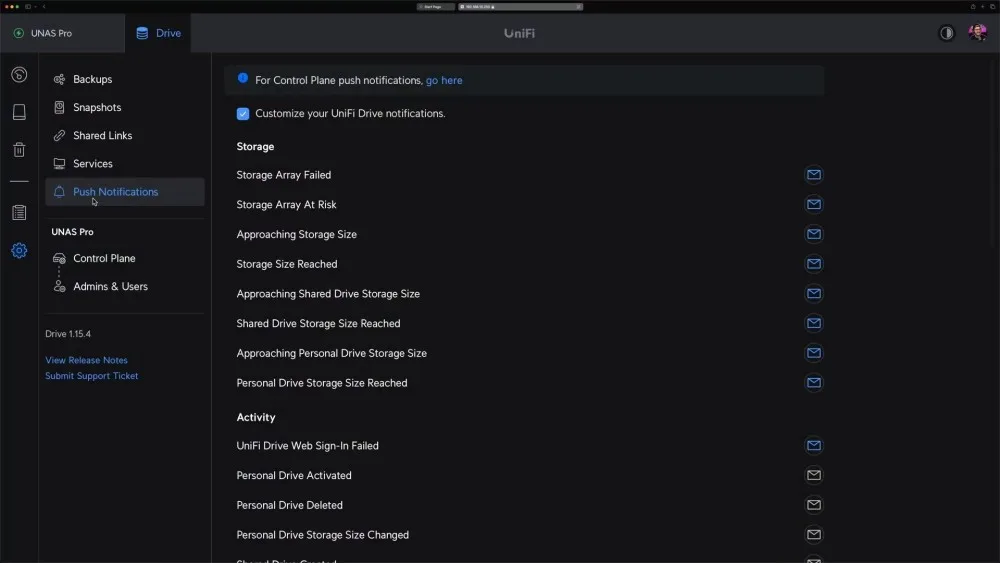Open Snapshots settings page
This screenshot has width=1000, height=563.
pyautogui.click(x=125, y=107)
